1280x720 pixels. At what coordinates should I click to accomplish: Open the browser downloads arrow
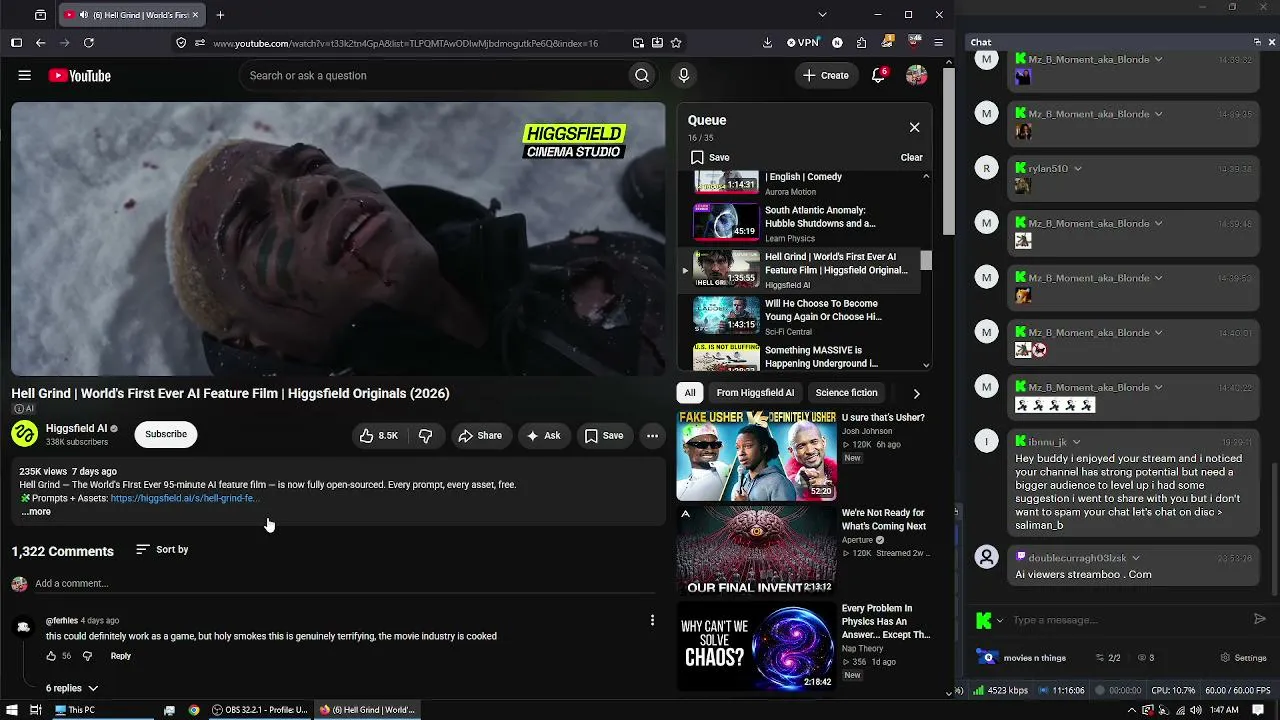(x=767, y=43)
